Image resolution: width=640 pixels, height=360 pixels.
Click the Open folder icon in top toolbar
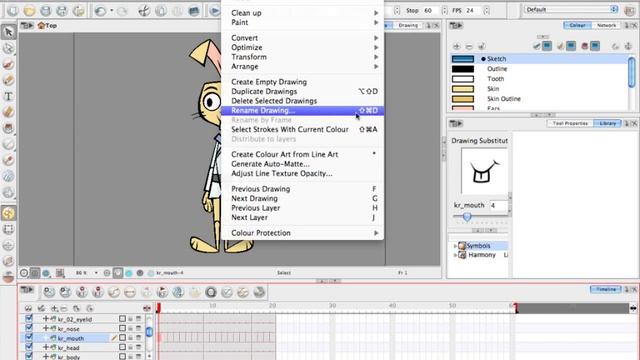29,11
